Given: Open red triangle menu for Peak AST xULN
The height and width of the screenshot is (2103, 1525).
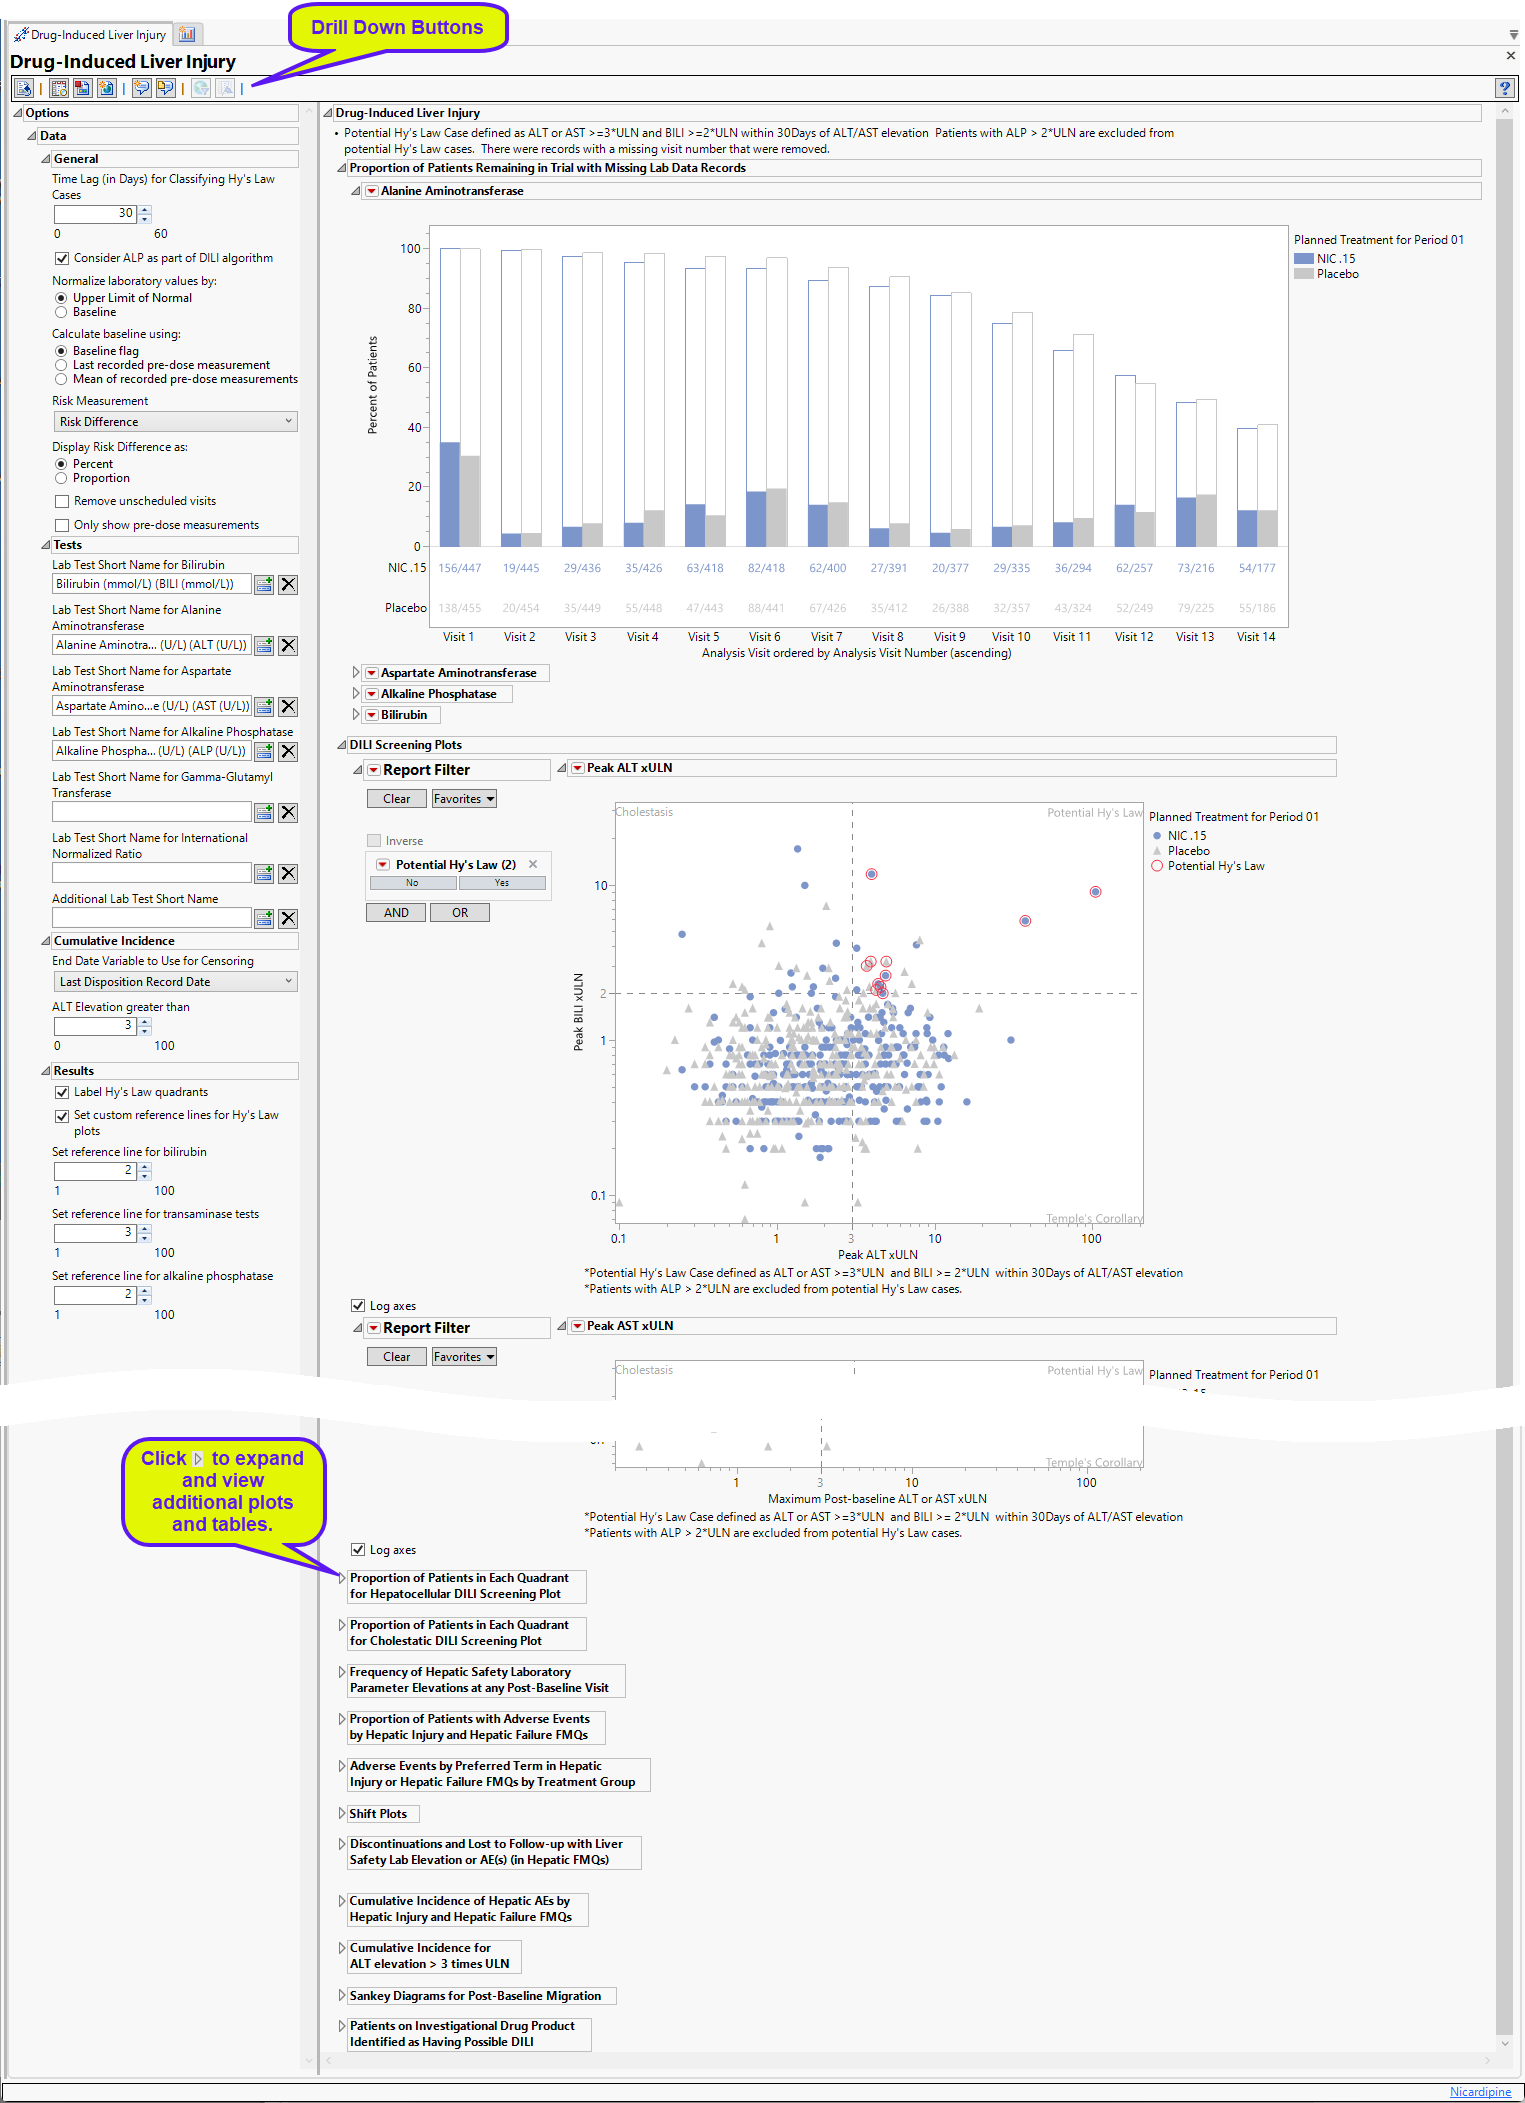Looking at the screenshot, I should tap(577, 1326).
